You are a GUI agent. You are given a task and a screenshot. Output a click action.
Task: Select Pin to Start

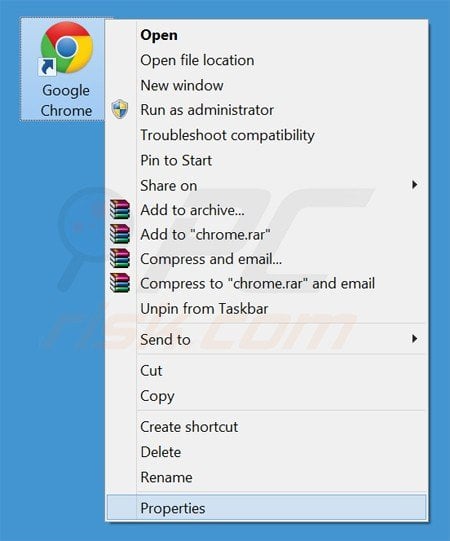(266, 160)
